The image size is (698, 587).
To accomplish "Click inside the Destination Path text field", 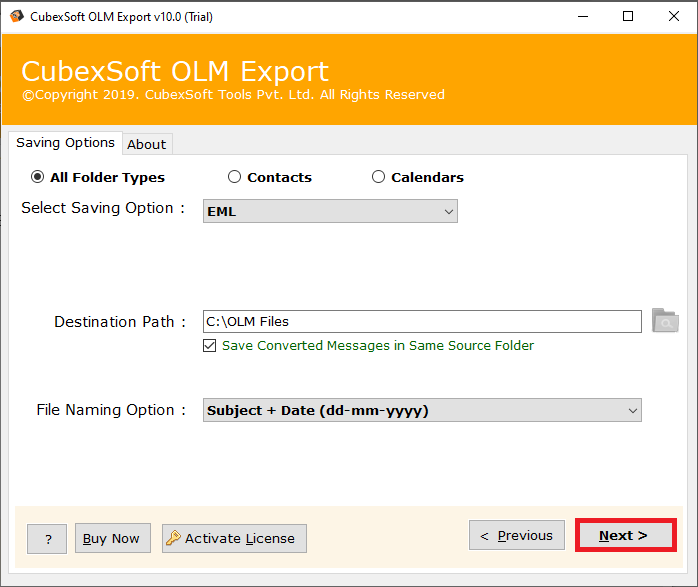I will tap(422, 321).
